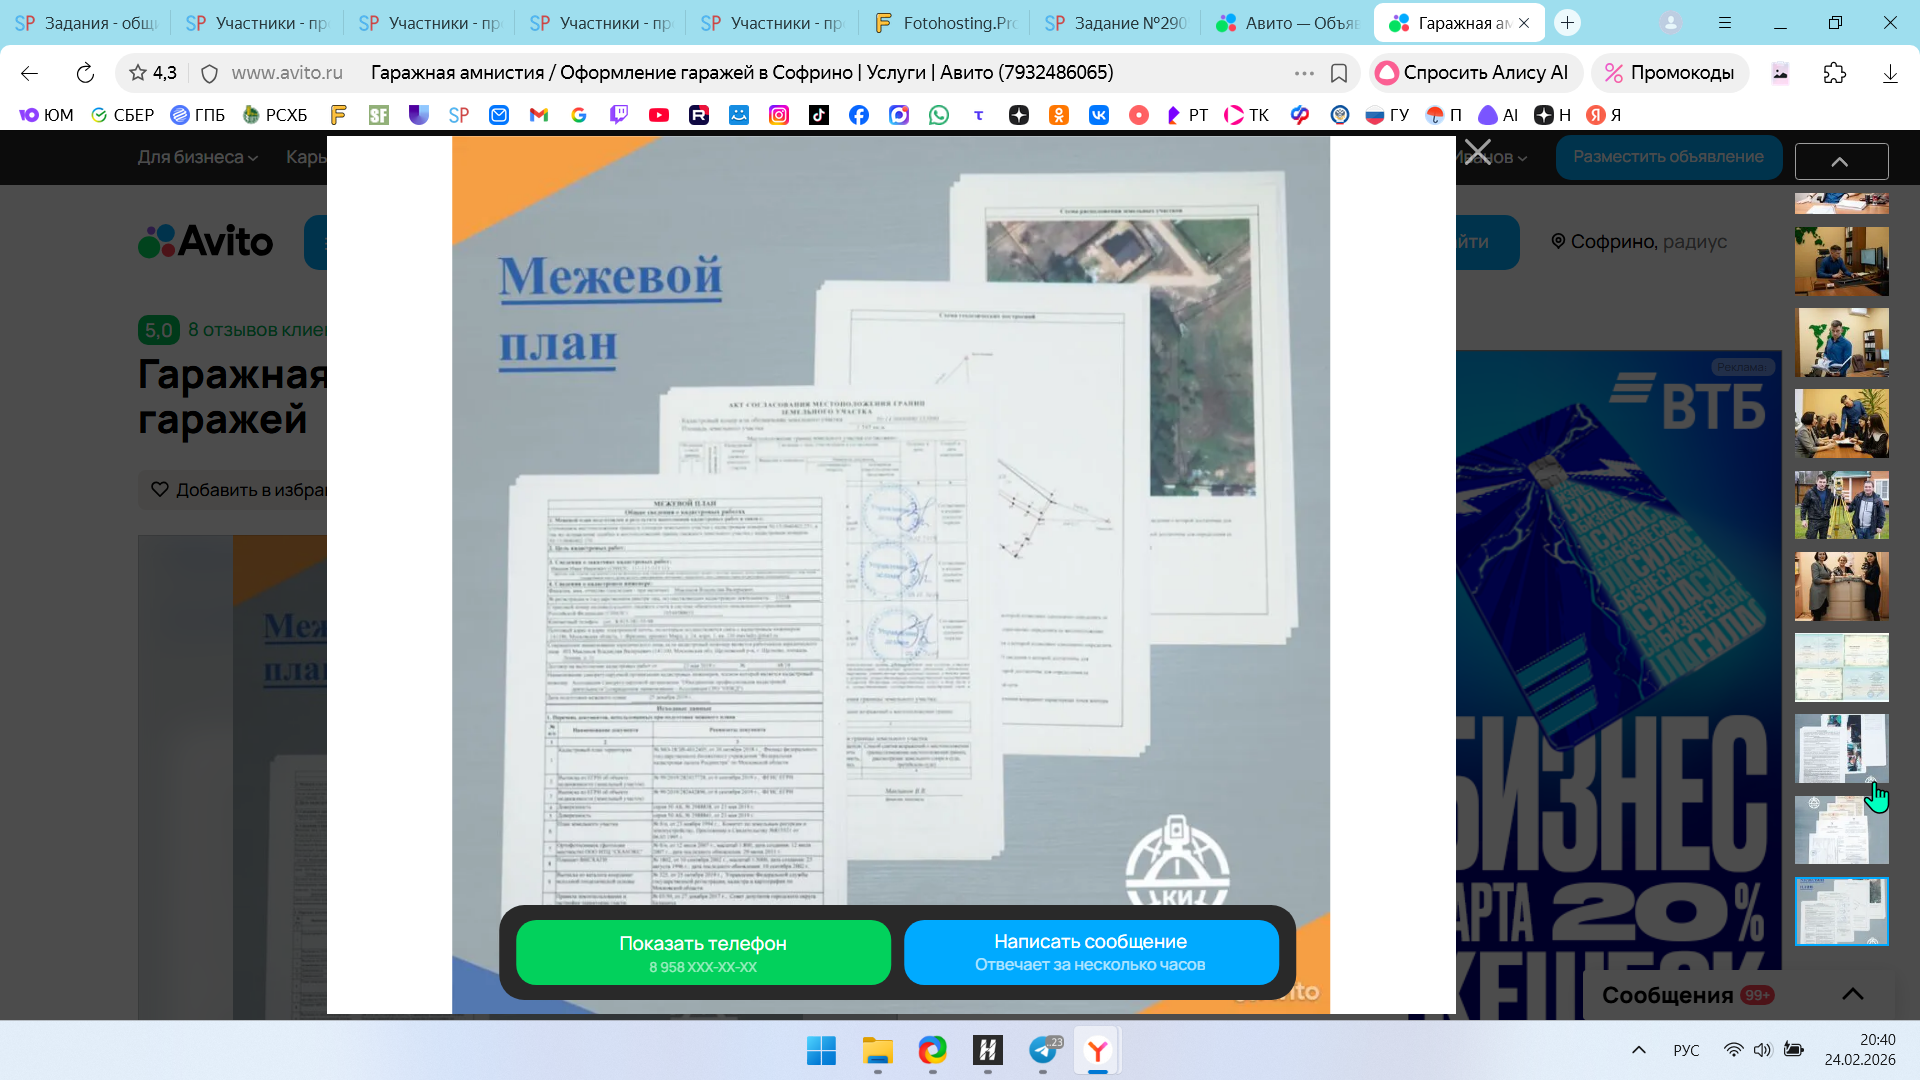Viewport: 1920px width, 1080px height.
Task: Select the certificates photo thumbnail
Action: 1841,667
